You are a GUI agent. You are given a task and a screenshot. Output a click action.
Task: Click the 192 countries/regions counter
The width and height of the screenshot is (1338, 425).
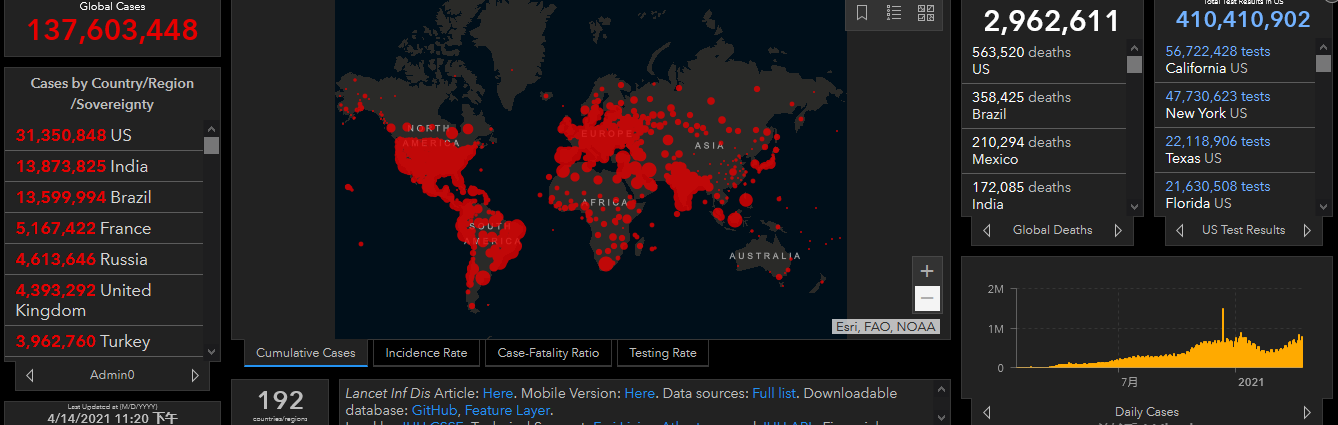[280, 402]
